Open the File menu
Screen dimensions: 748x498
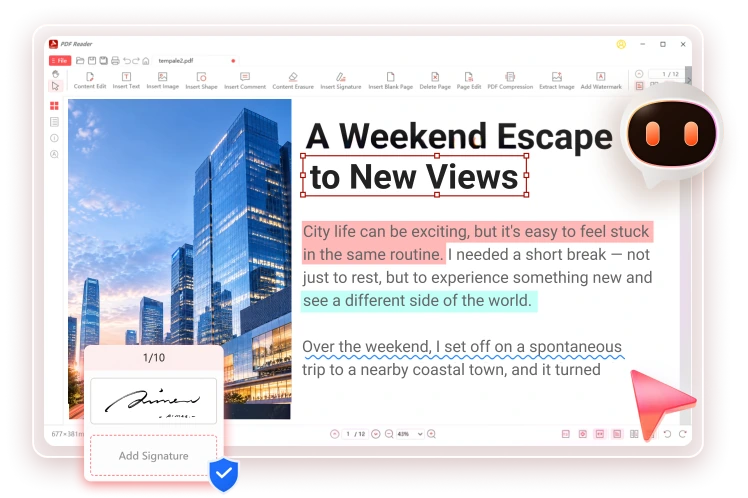(x=60, y=61)
